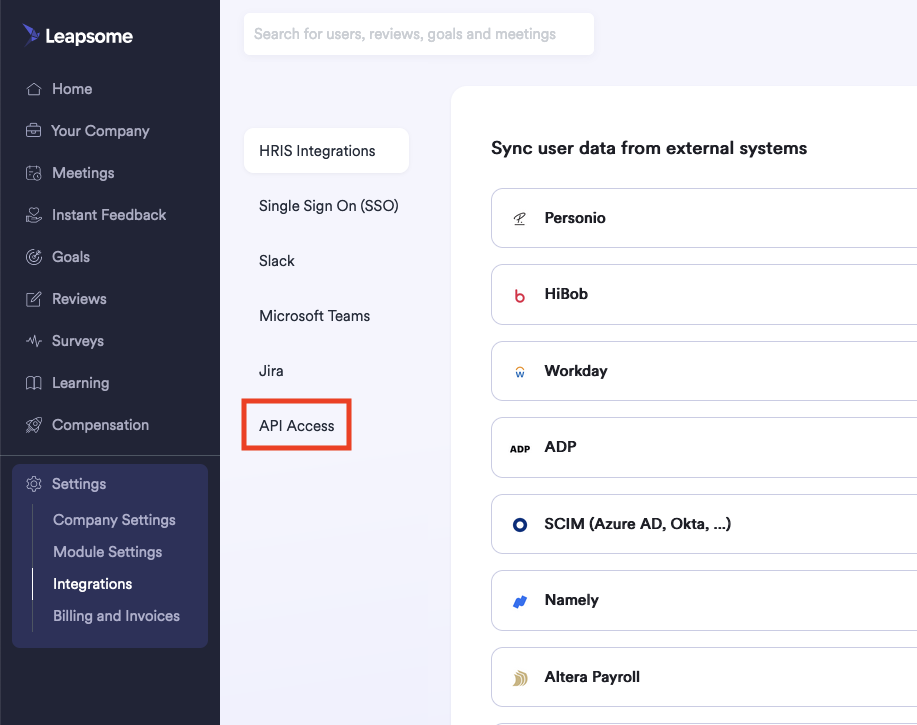
Task: Select Surveys from the sidebar
Action: (75, 340)
